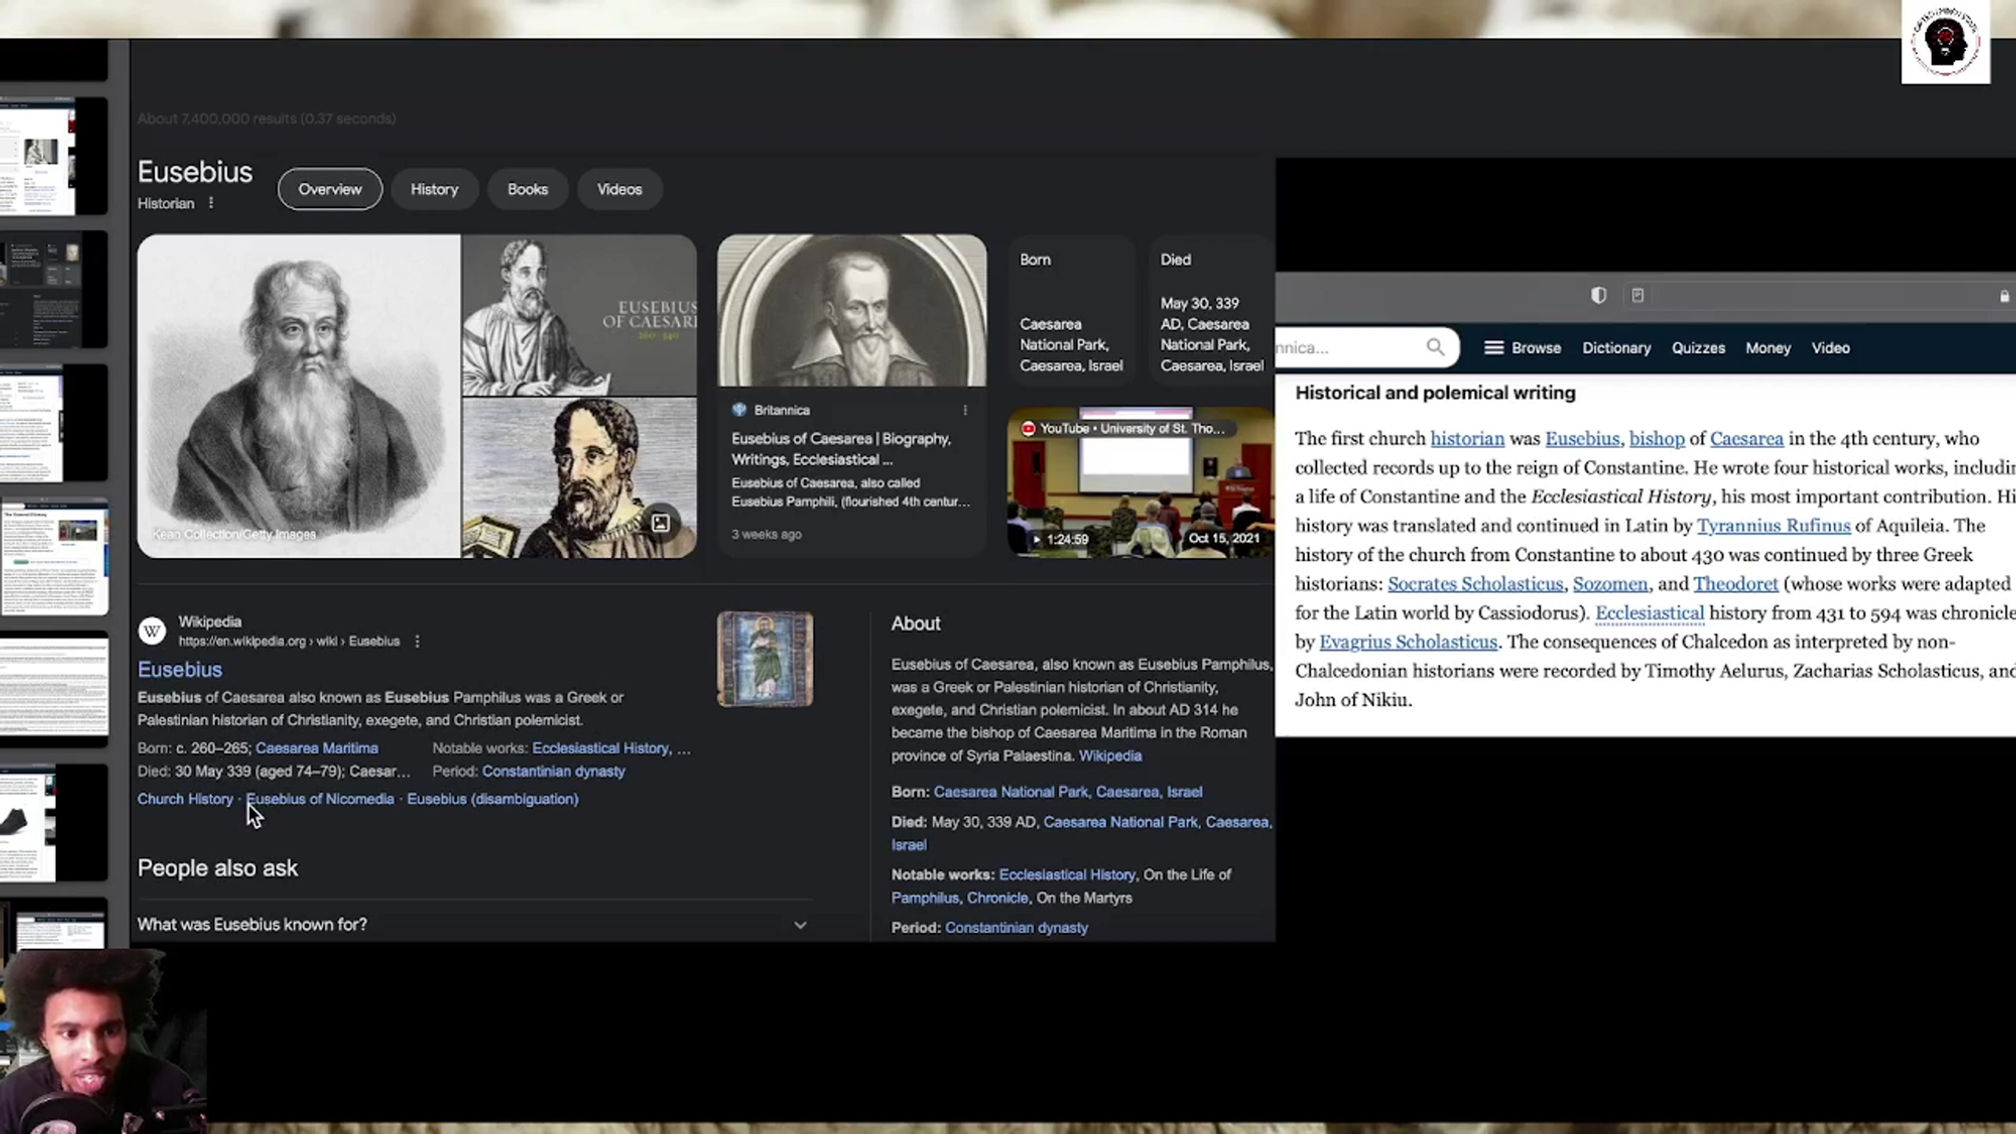Click the reader page icon in the browser toolbar
This screenshot has height=1134, width=2016.
[x=1637, y=295]
